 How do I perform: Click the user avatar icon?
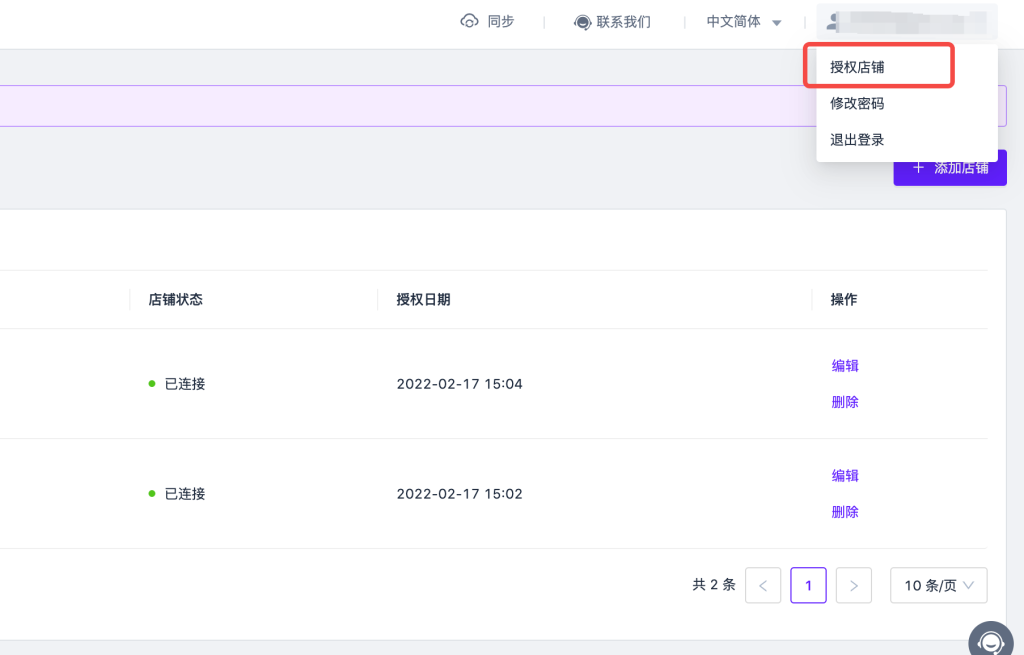tap(833, 21)
